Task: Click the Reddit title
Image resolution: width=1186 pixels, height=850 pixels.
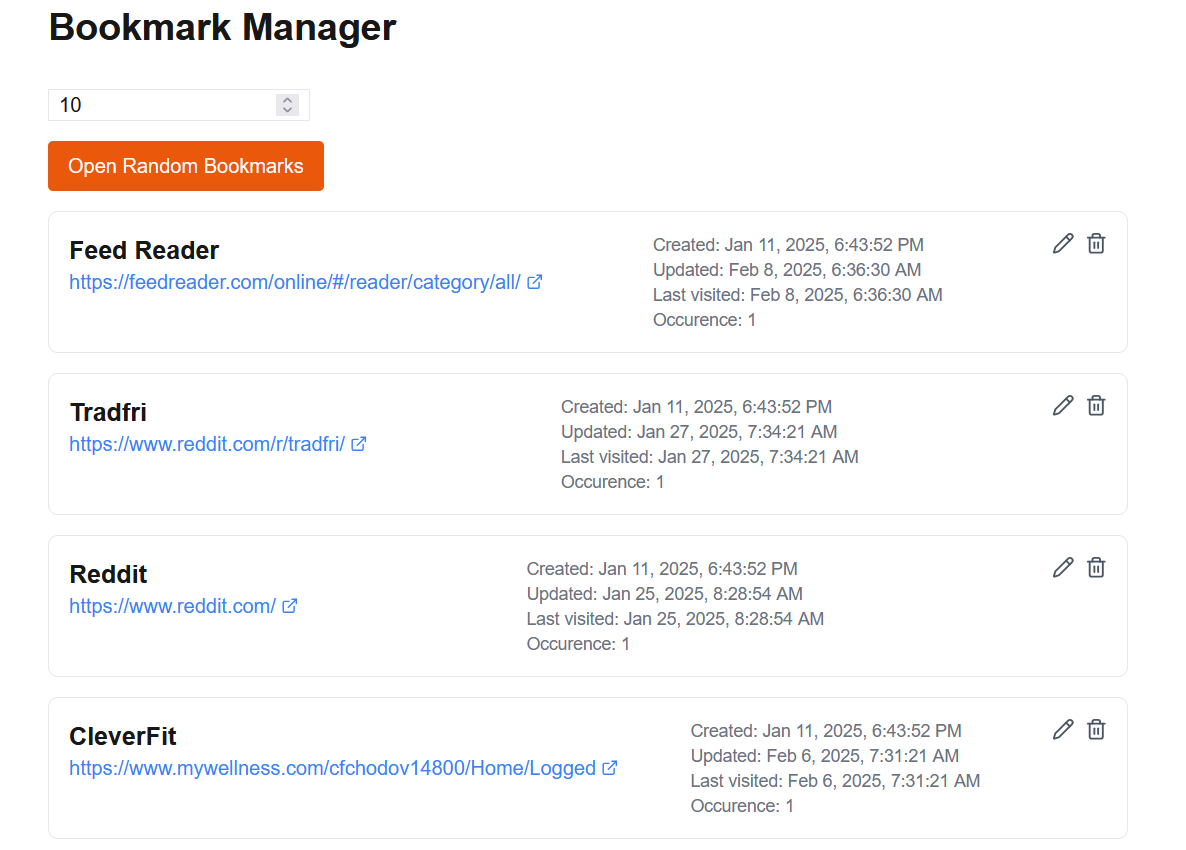Action: pos(108,574)
